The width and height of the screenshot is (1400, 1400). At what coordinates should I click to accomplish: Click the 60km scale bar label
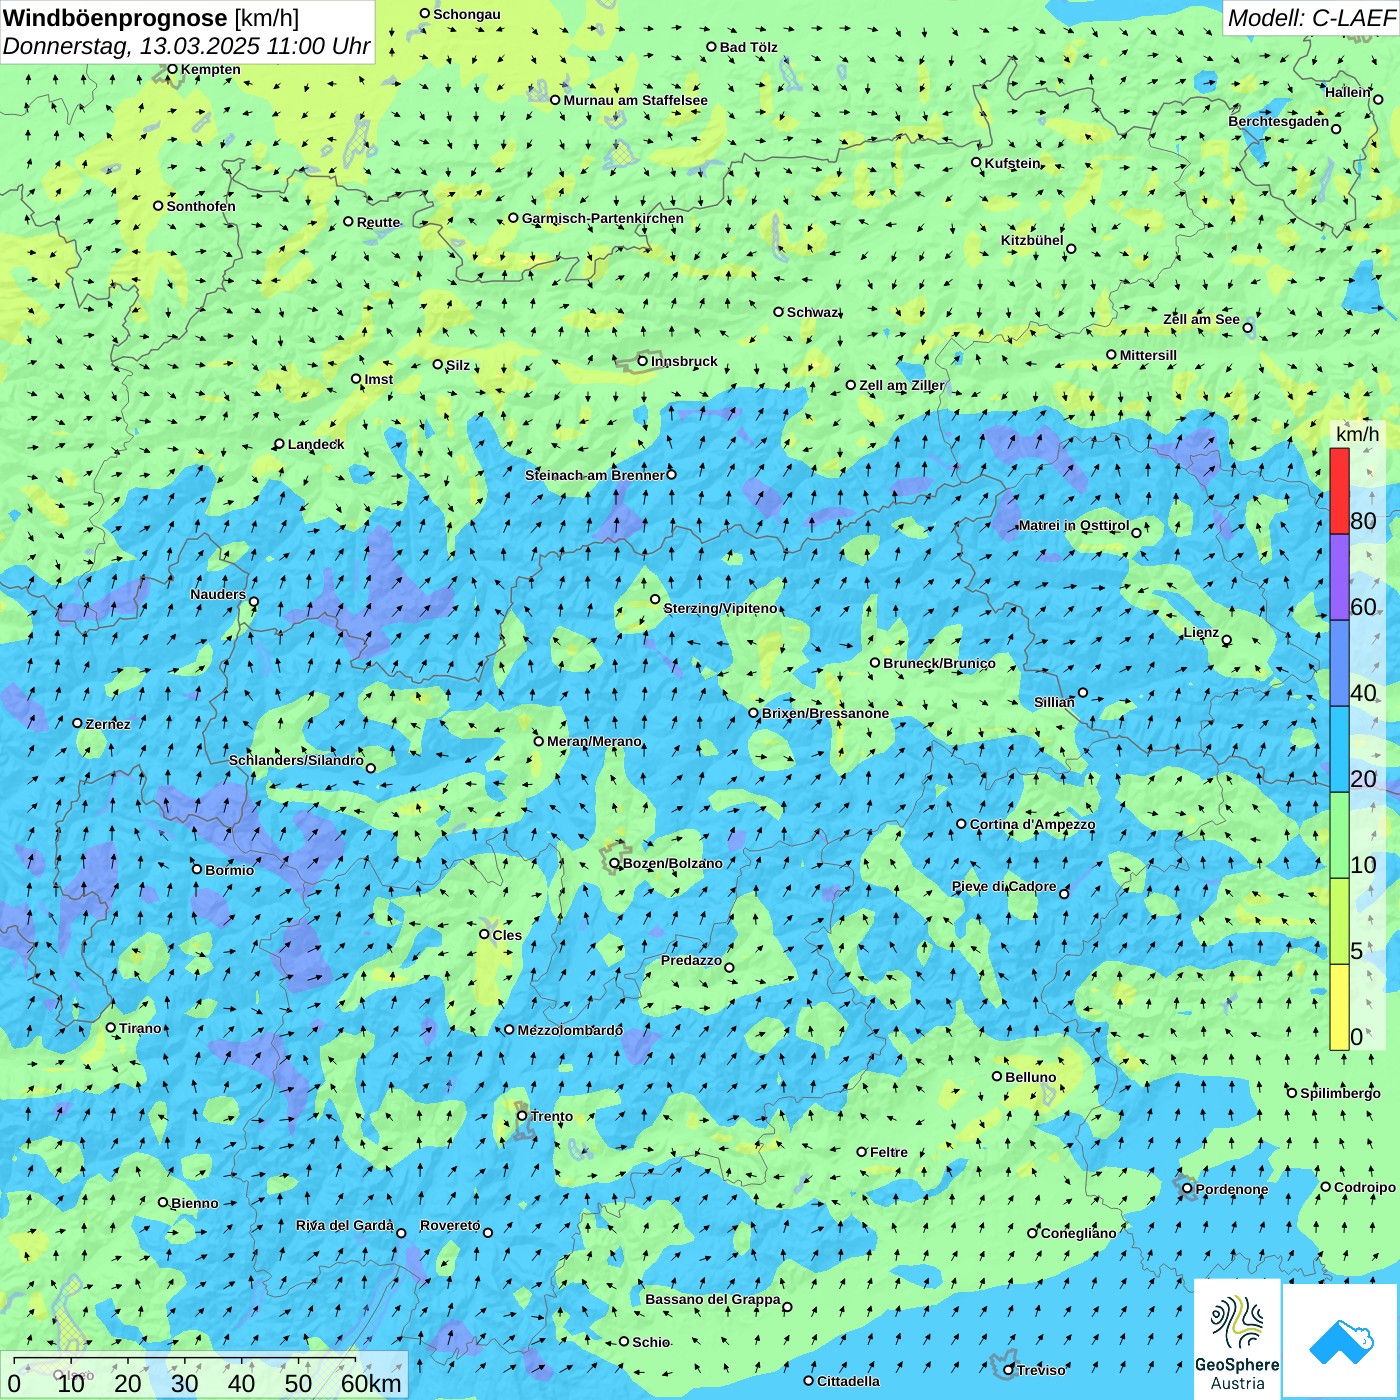click(371, 1383)
